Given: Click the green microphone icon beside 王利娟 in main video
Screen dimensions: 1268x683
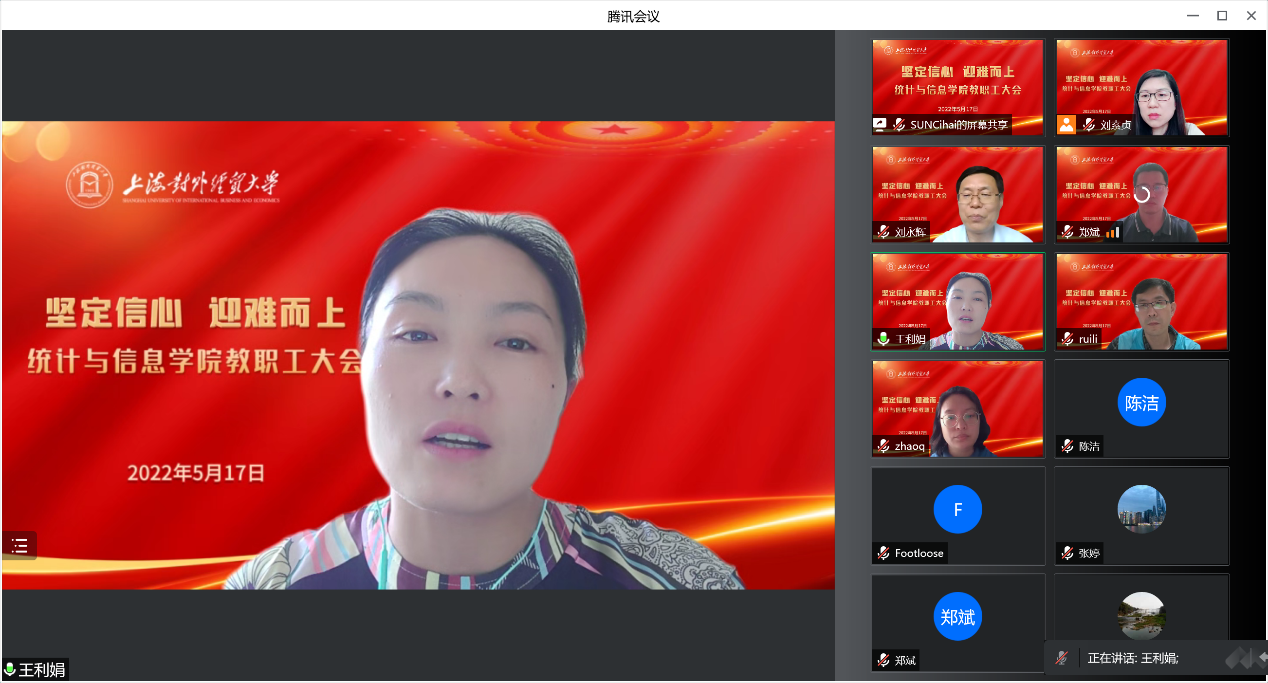Looking at the screenshot, I should pos(10,670).
